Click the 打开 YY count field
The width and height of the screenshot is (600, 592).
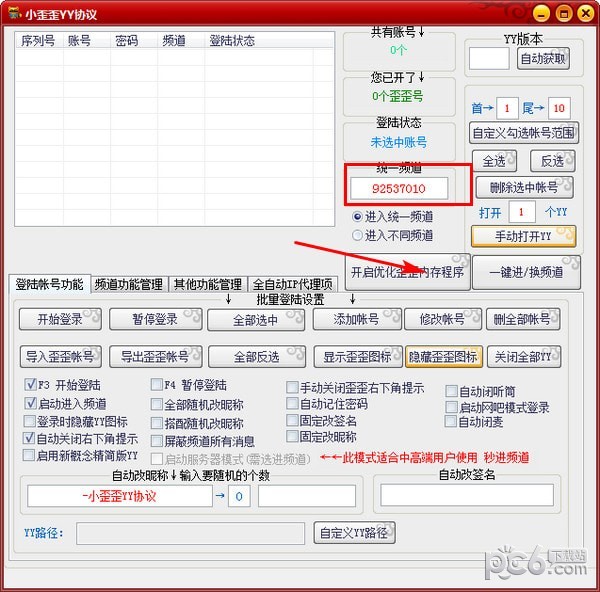[522, 212]
